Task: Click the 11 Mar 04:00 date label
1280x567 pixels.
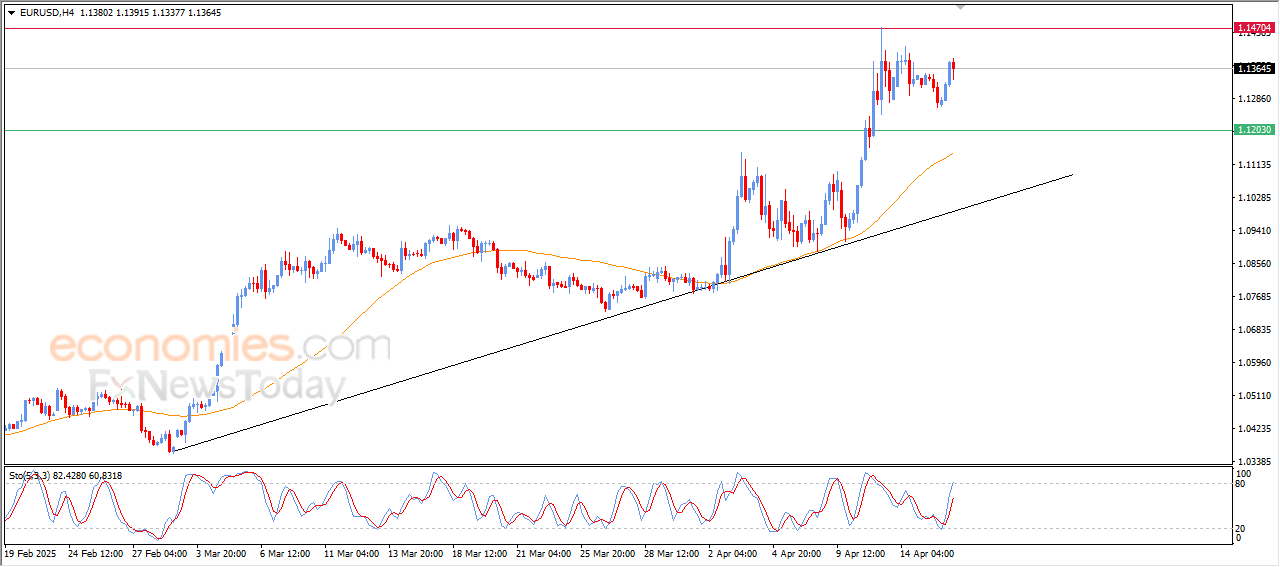Action: pyautogui.click(x=350, y=553)
